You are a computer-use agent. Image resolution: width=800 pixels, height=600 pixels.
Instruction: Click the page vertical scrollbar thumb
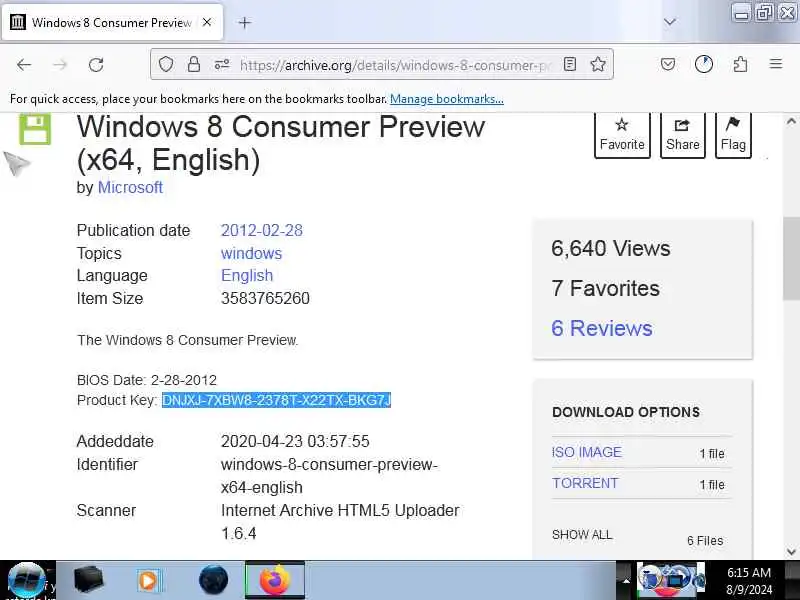[791, 258]
